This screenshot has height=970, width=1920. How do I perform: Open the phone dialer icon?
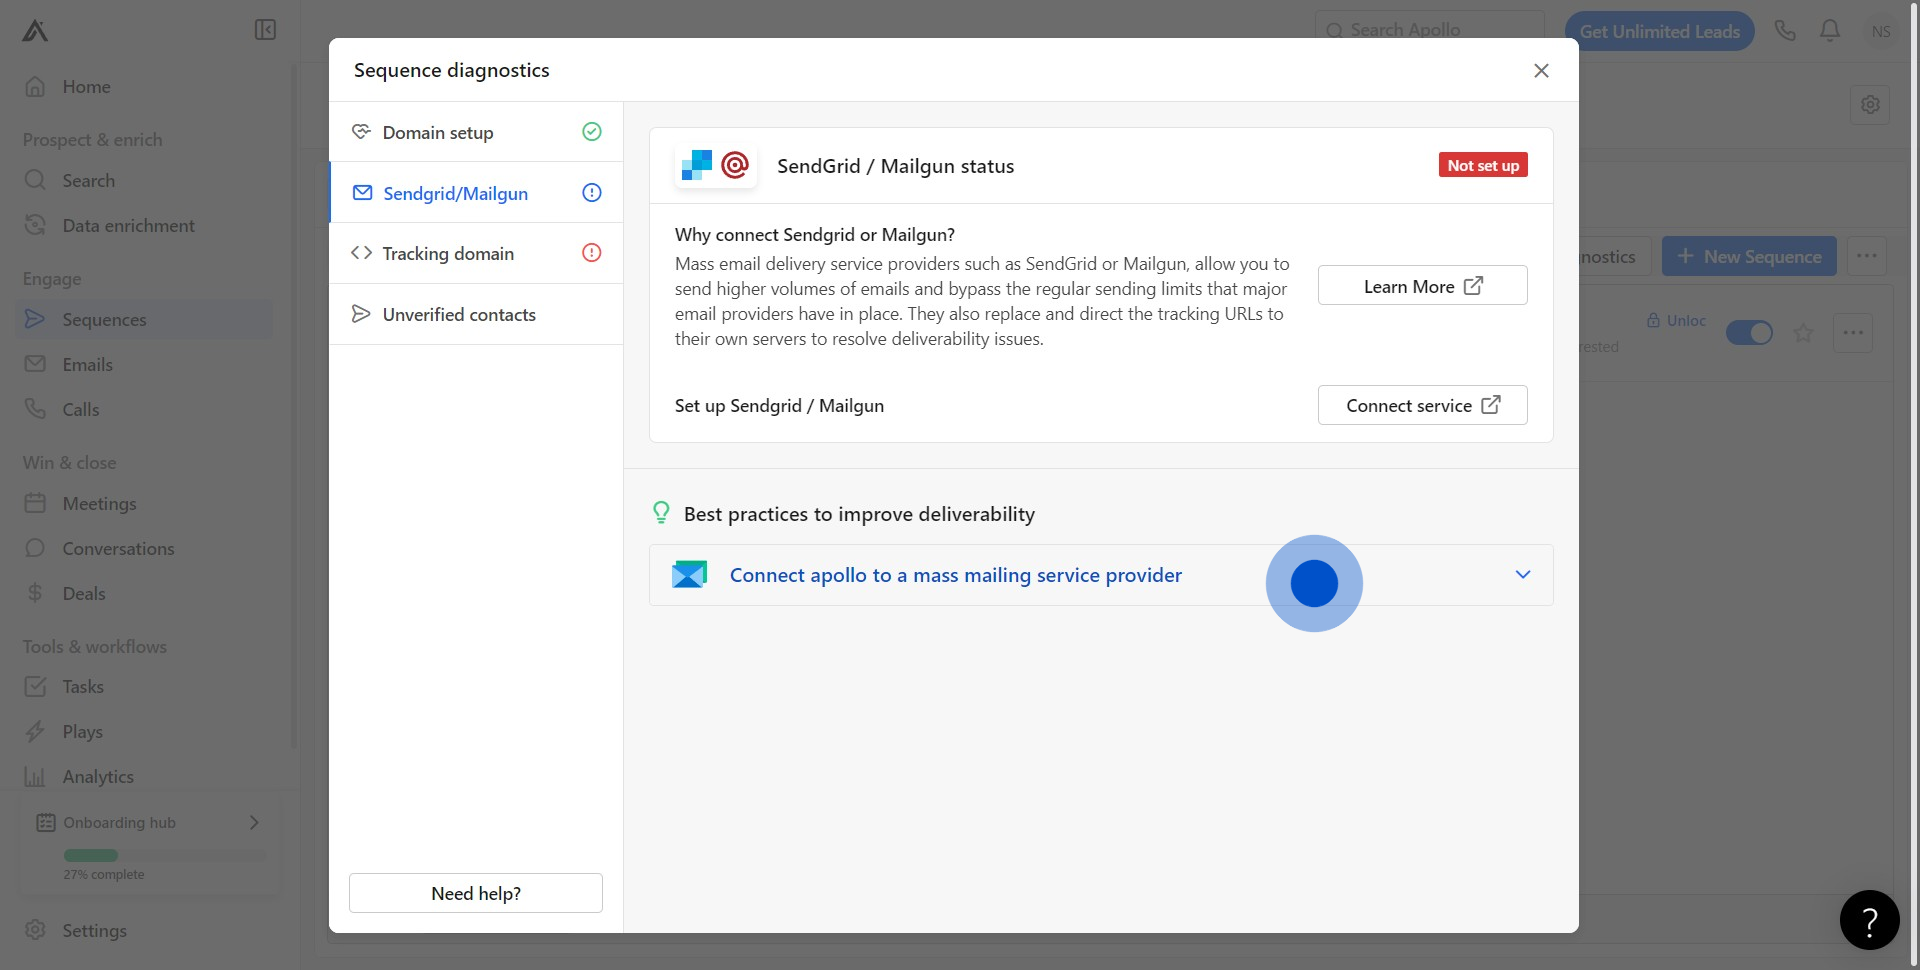pos(1785,31)
